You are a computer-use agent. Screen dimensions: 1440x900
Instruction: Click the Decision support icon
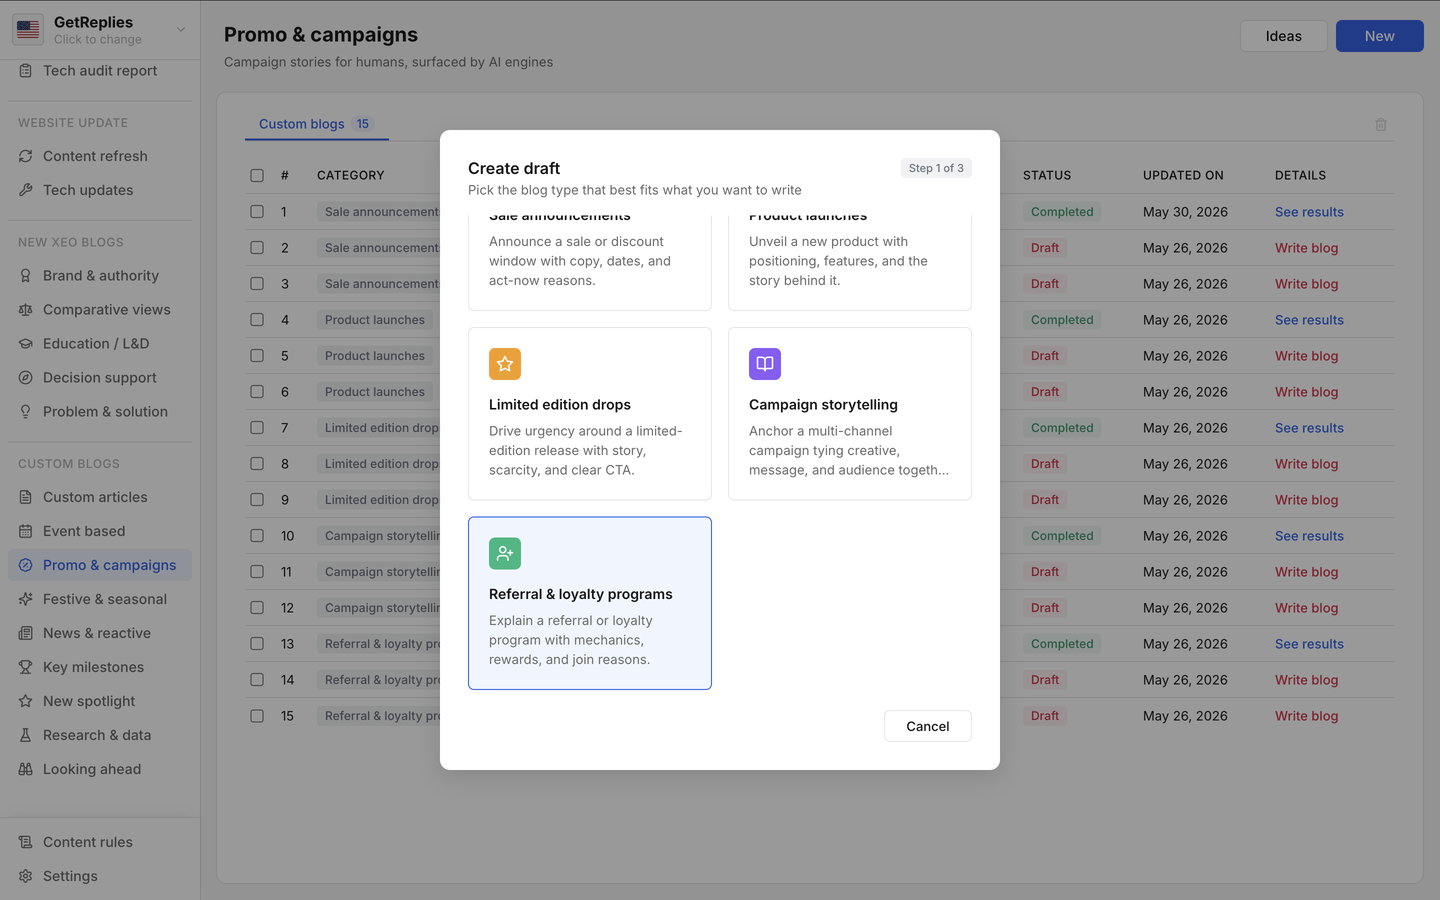click(26, 378)
